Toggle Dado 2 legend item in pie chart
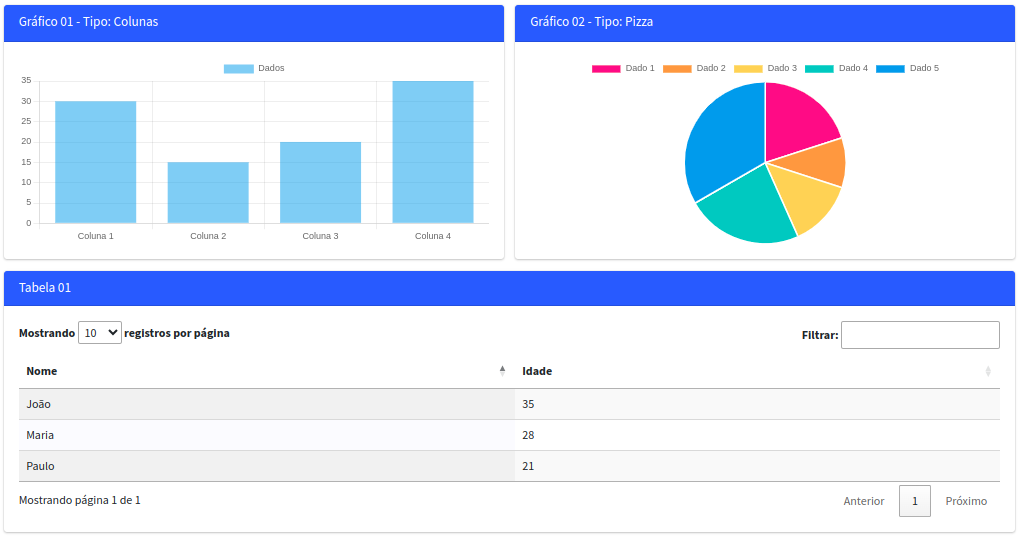This screenshot has height=536, width=1019. (x=694, y=68)
